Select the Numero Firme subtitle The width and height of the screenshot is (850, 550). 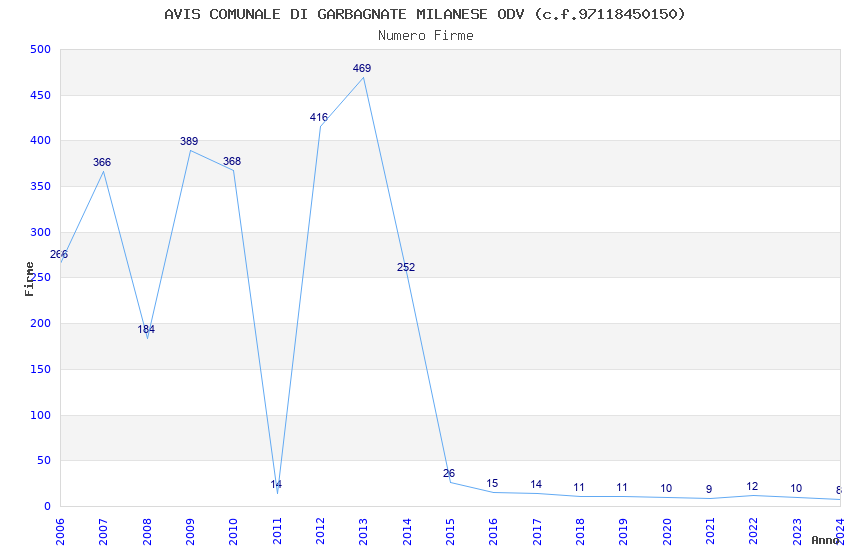426,36
